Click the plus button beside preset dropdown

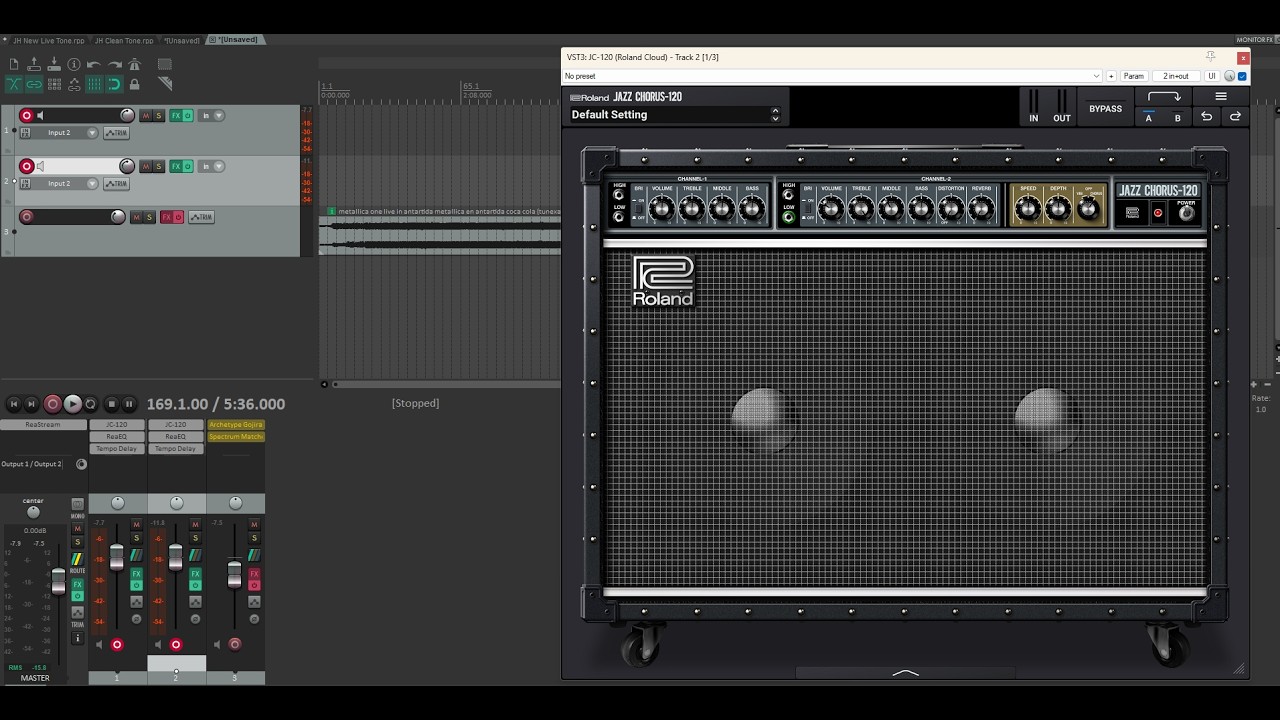(x=1111, y=76)
